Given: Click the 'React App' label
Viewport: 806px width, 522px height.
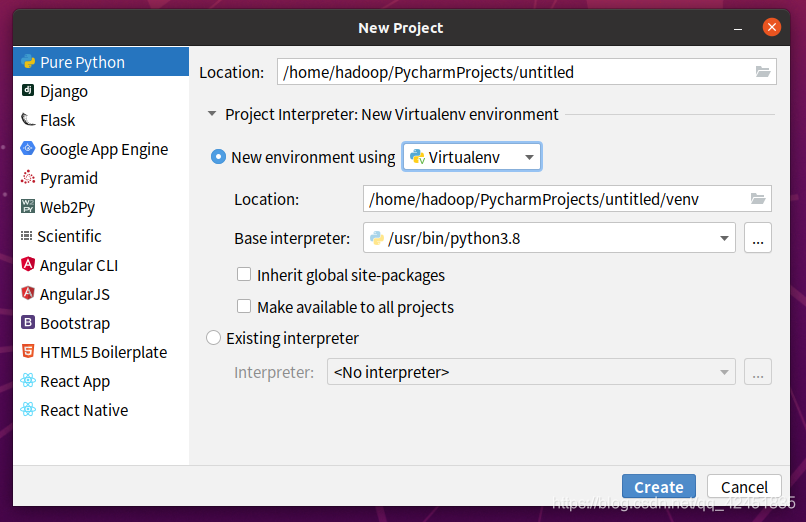Looking at the screenshot, I should 75,382.
